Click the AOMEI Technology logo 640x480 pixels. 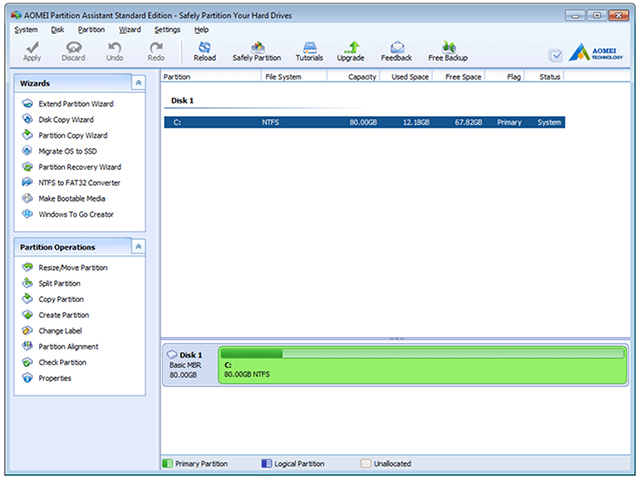[596, 52]
